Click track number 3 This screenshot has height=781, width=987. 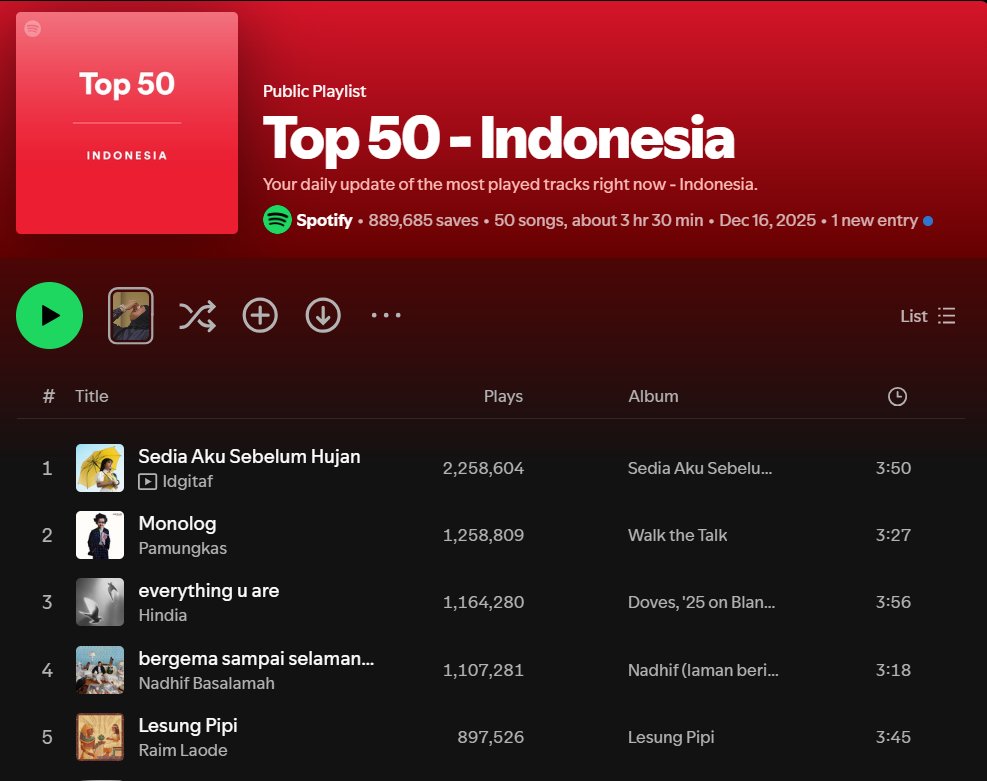coord(47,602)
